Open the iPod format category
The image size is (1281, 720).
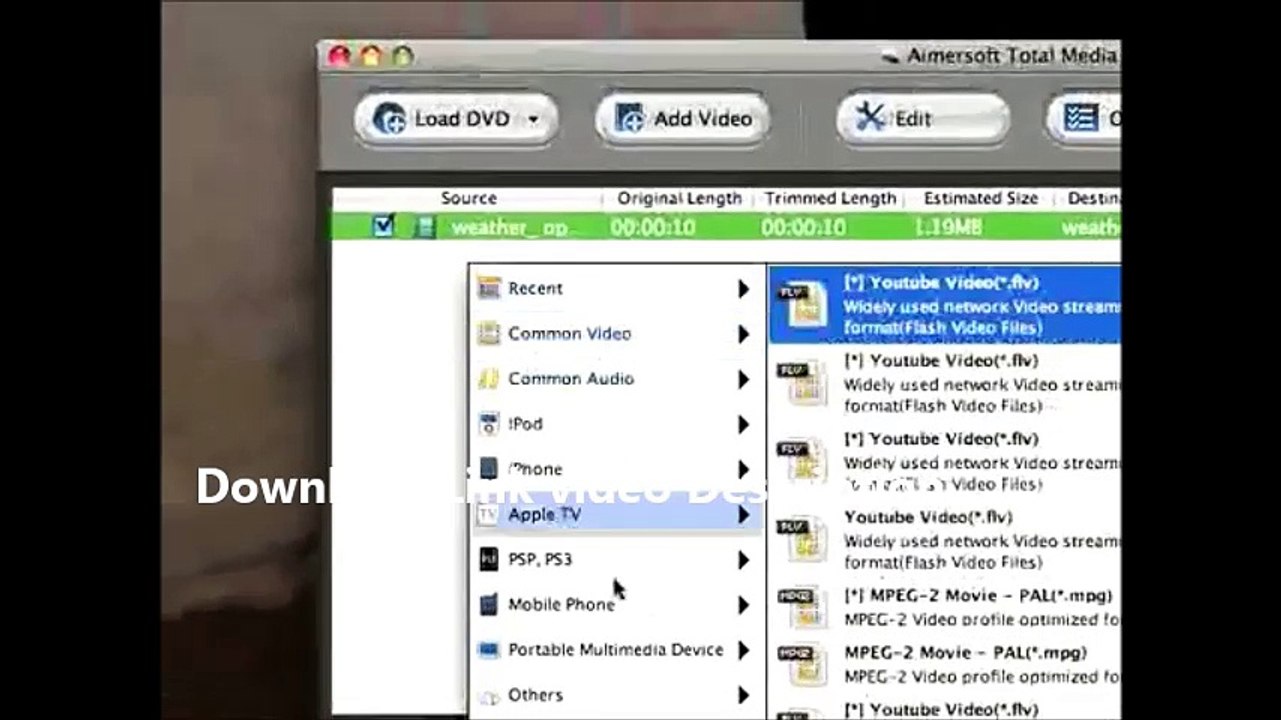tap(616, 423)
